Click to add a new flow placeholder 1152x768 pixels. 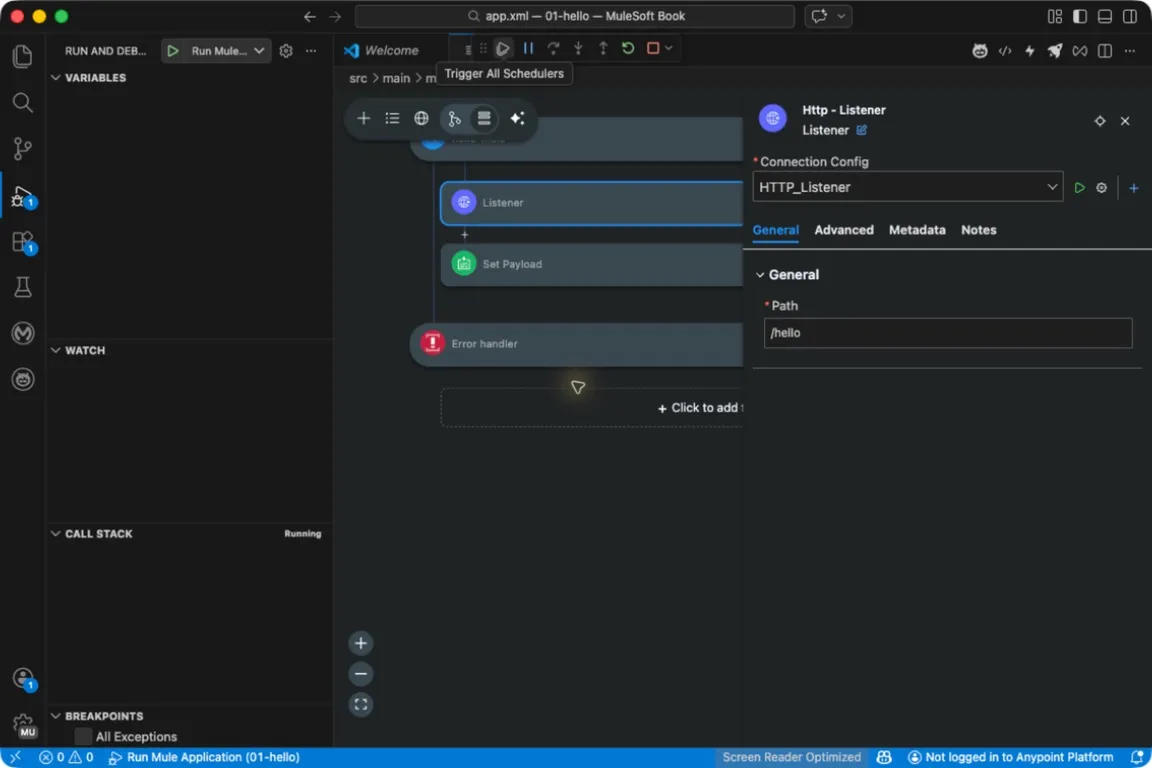coord(591,408)
